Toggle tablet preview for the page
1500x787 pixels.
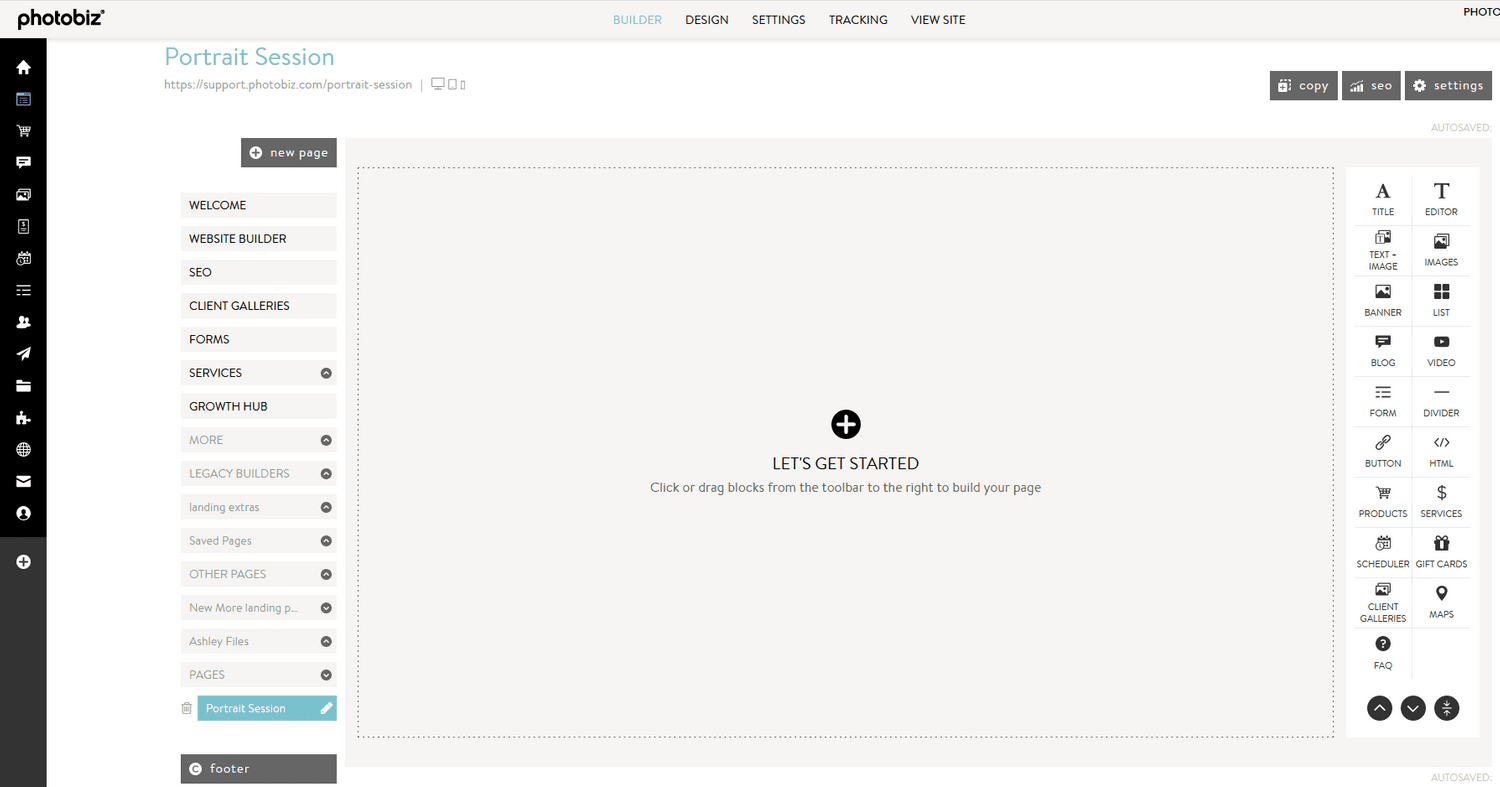452,84
